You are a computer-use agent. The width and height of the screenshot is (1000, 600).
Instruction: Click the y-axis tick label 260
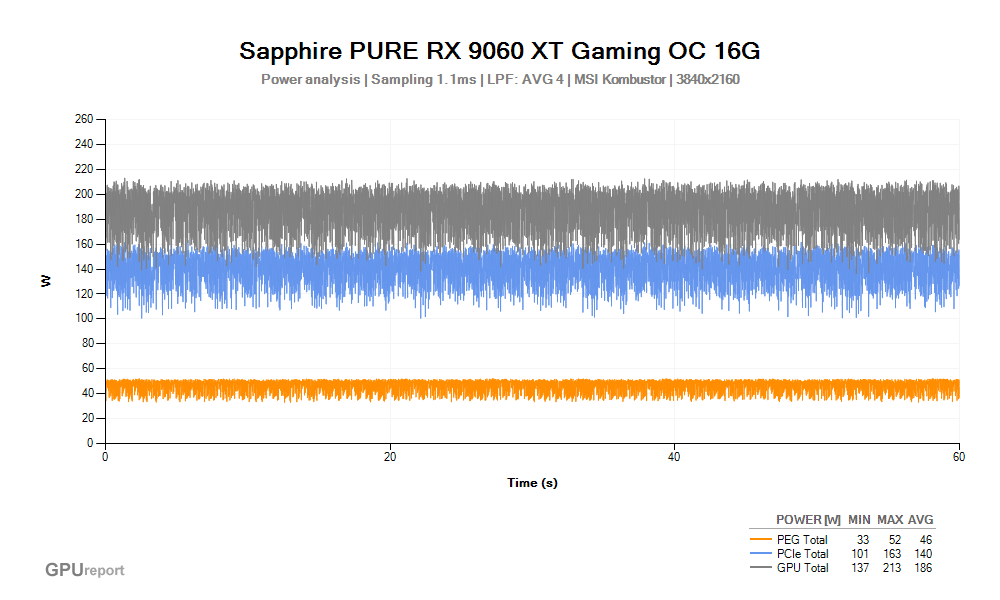point(84,119)
